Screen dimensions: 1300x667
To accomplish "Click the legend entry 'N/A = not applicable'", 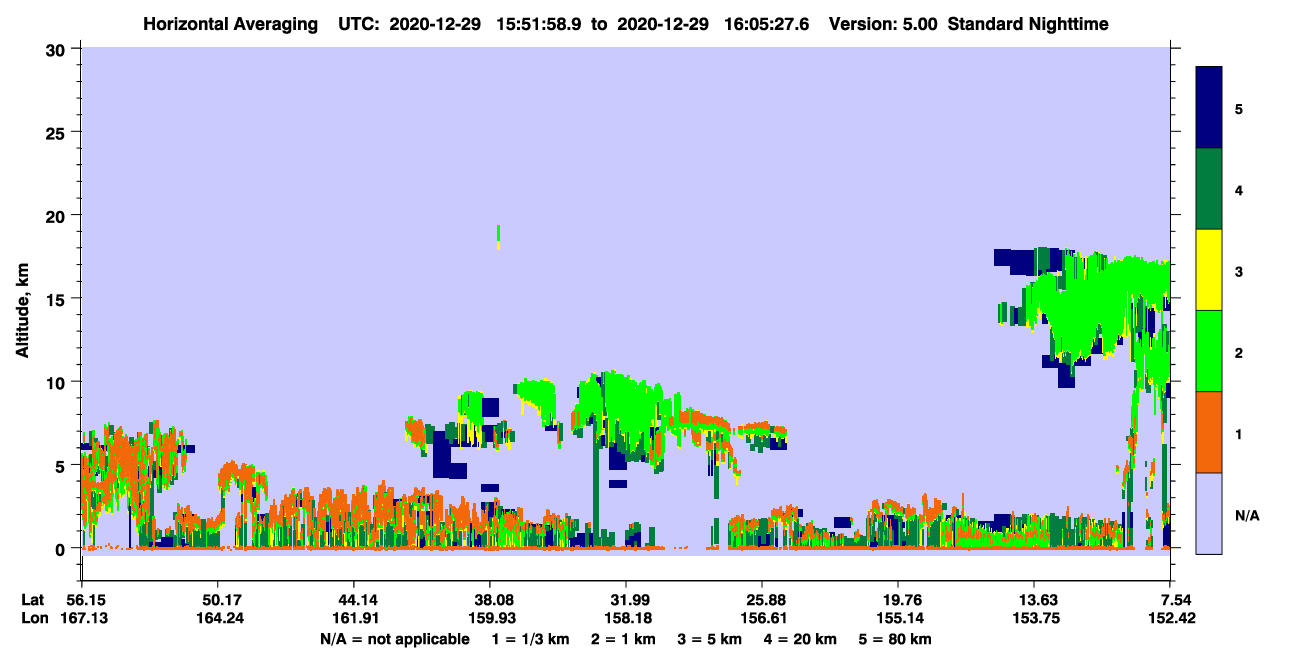I will click(394, 639).
